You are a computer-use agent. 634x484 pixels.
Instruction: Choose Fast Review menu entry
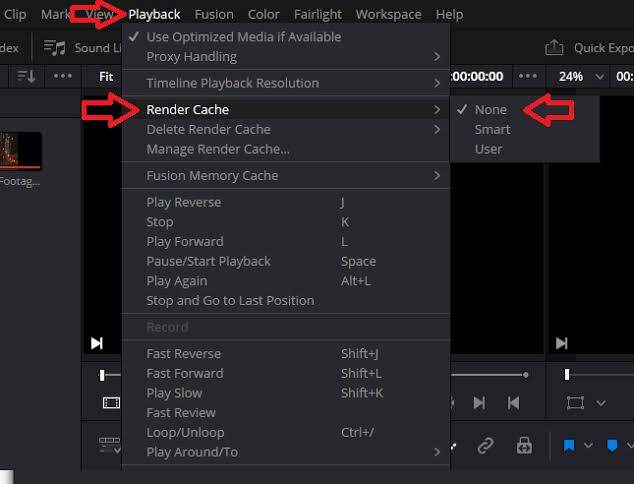click(286, 413)
